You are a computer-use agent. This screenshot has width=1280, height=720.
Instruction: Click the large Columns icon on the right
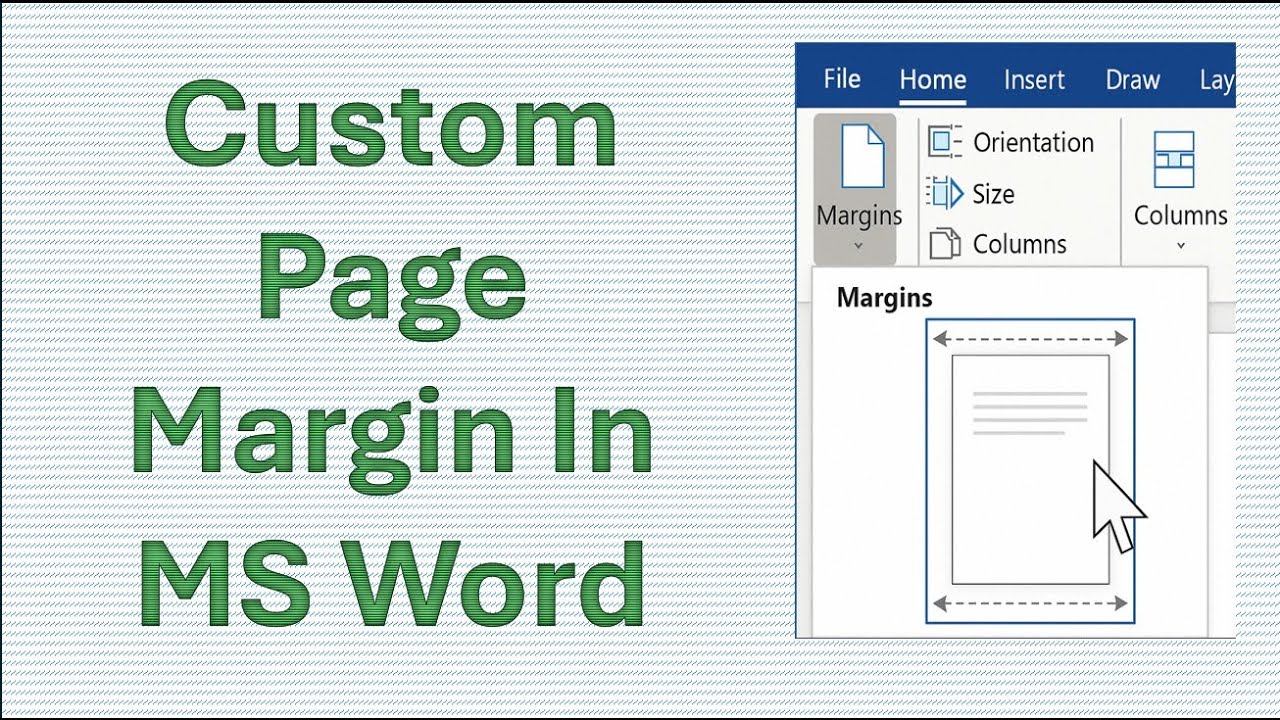point(1174,160)
